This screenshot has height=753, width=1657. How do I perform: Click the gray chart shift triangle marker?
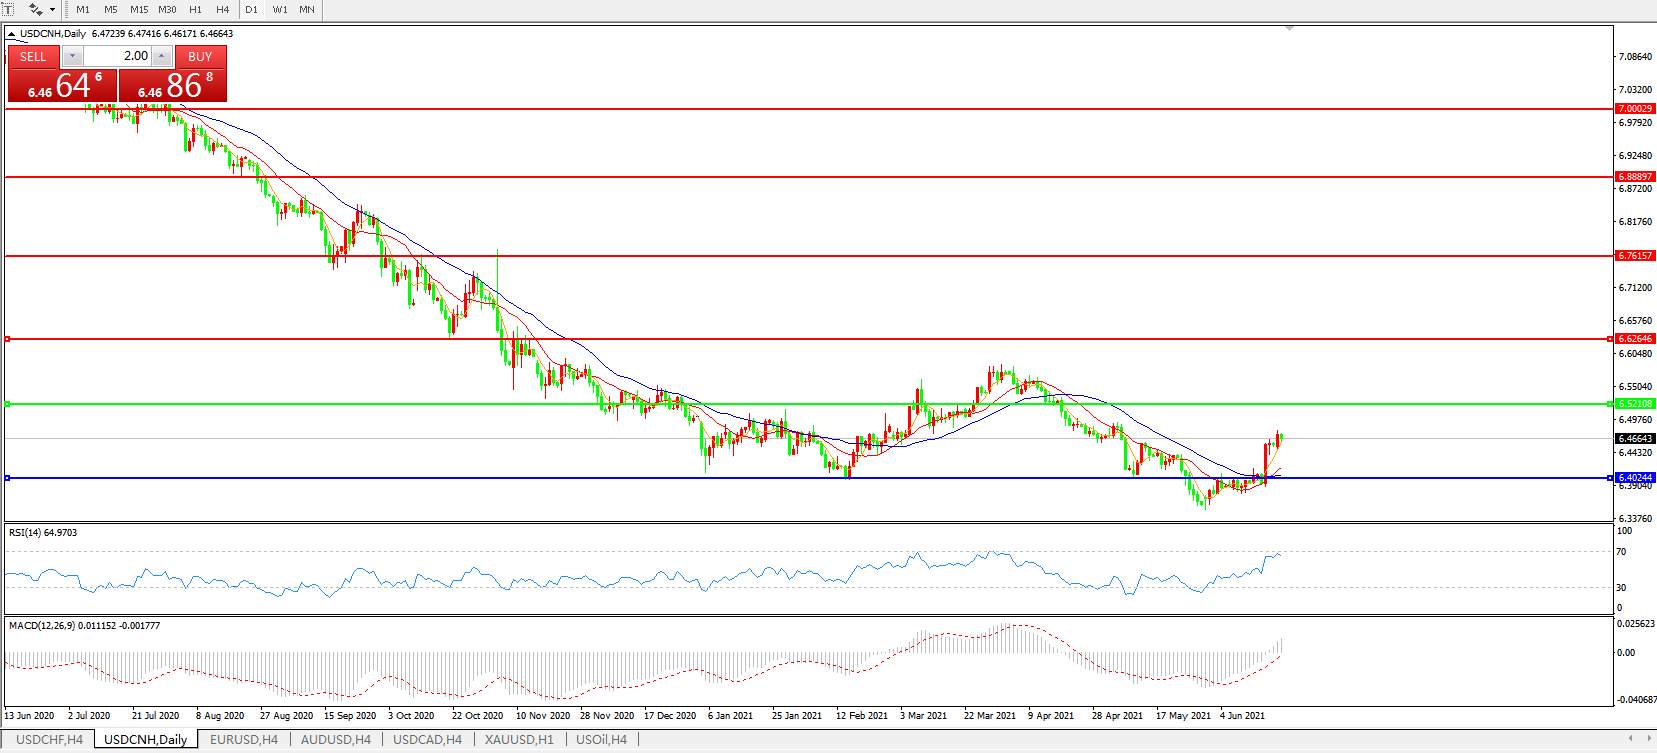[x=1289, y=28]
